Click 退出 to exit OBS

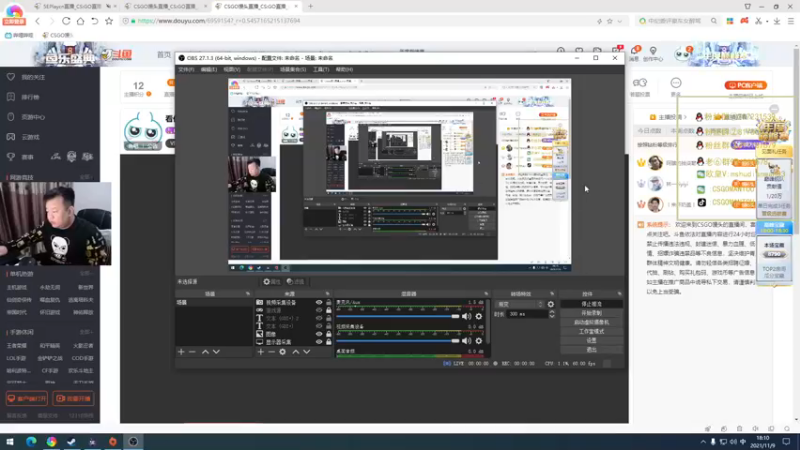591,349
